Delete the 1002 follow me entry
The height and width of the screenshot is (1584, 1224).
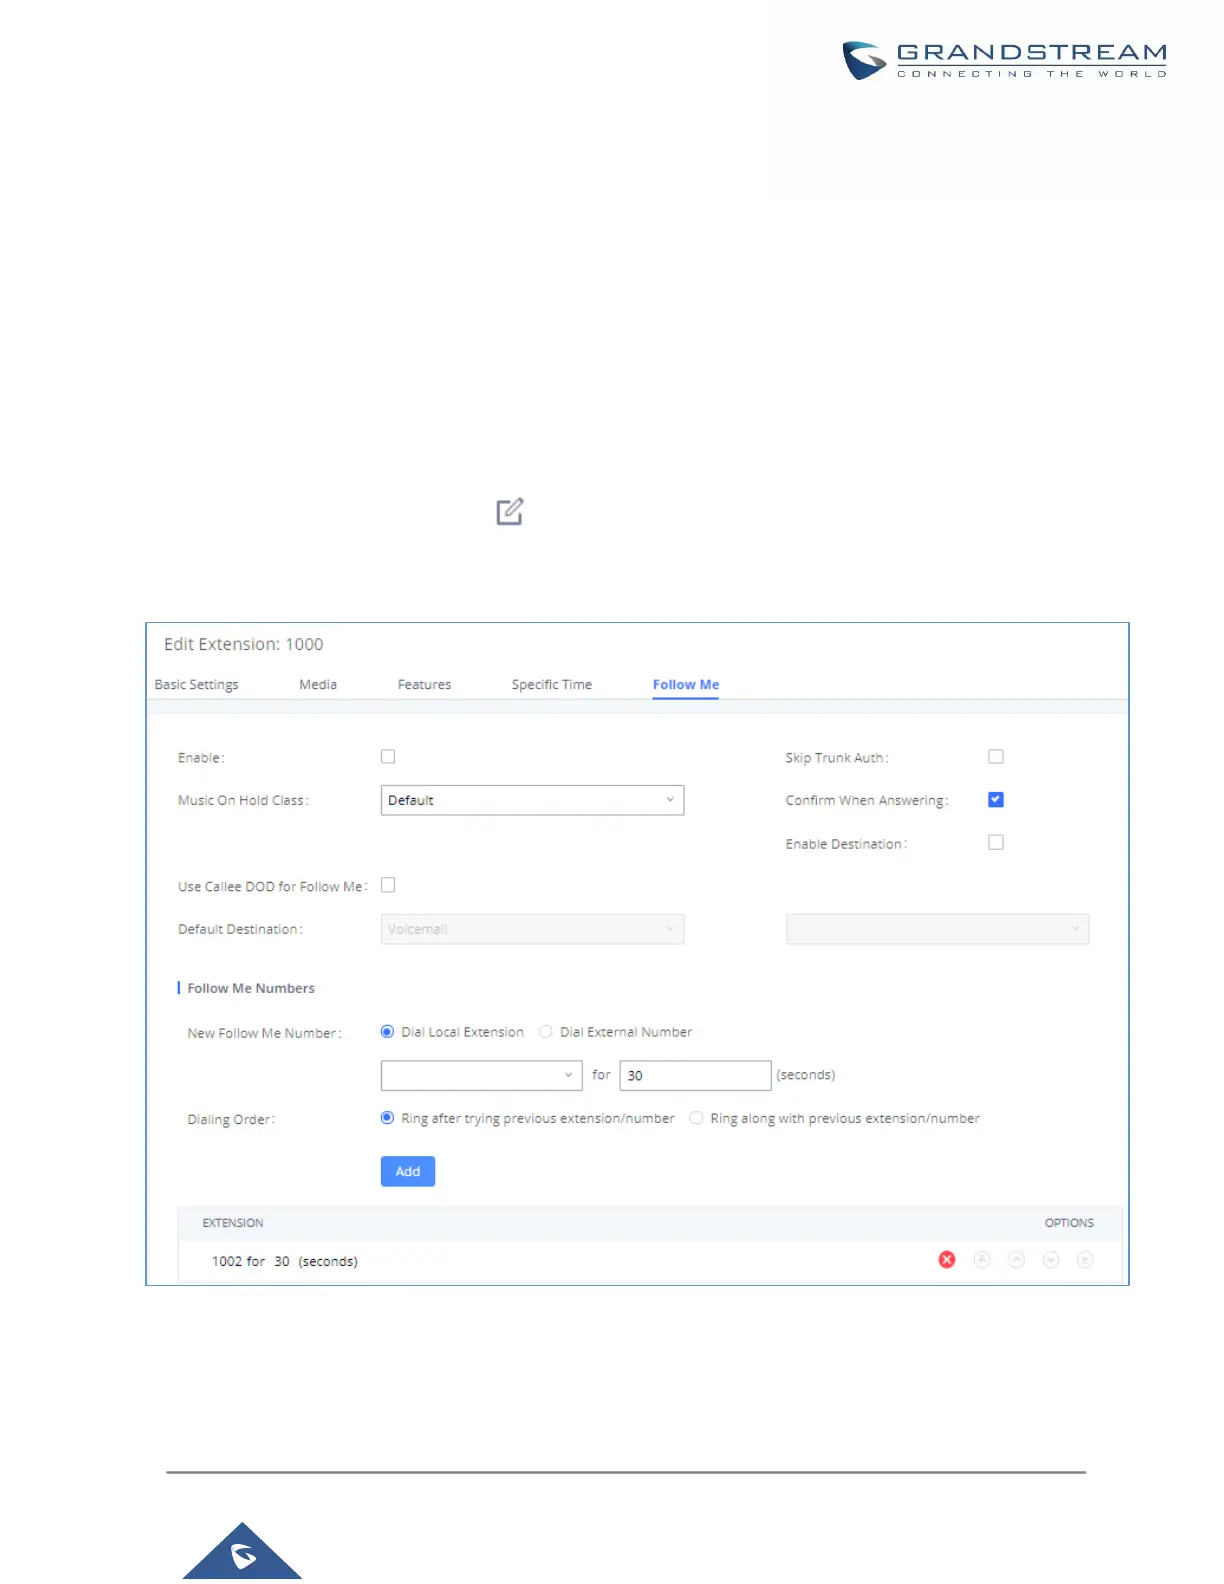coord(947,1260)
